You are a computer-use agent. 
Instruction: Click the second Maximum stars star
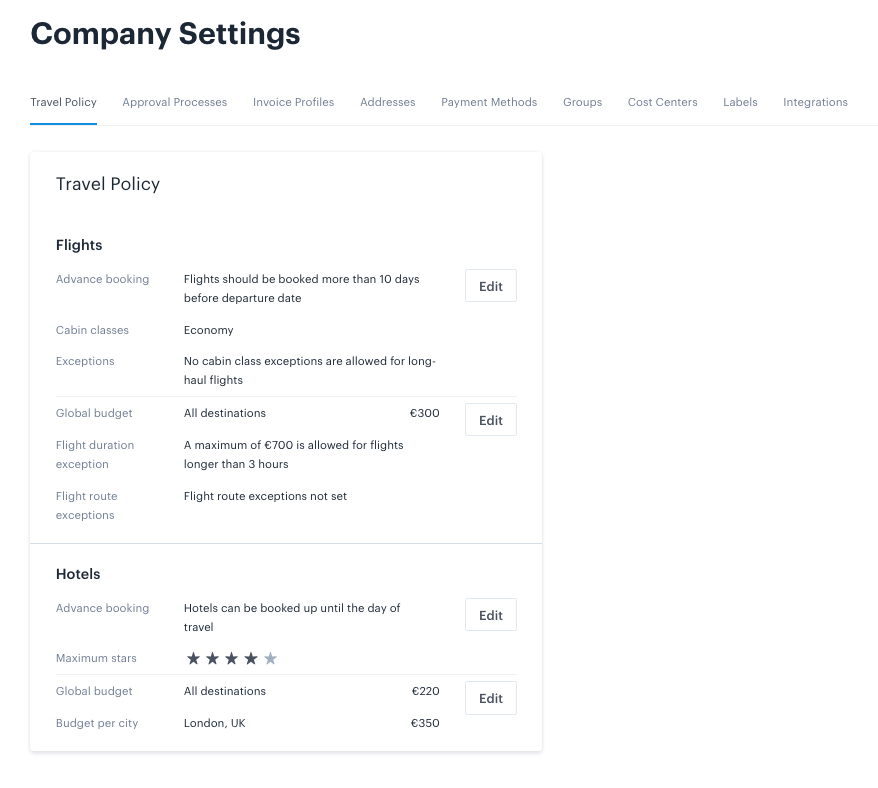coord(212,658)
